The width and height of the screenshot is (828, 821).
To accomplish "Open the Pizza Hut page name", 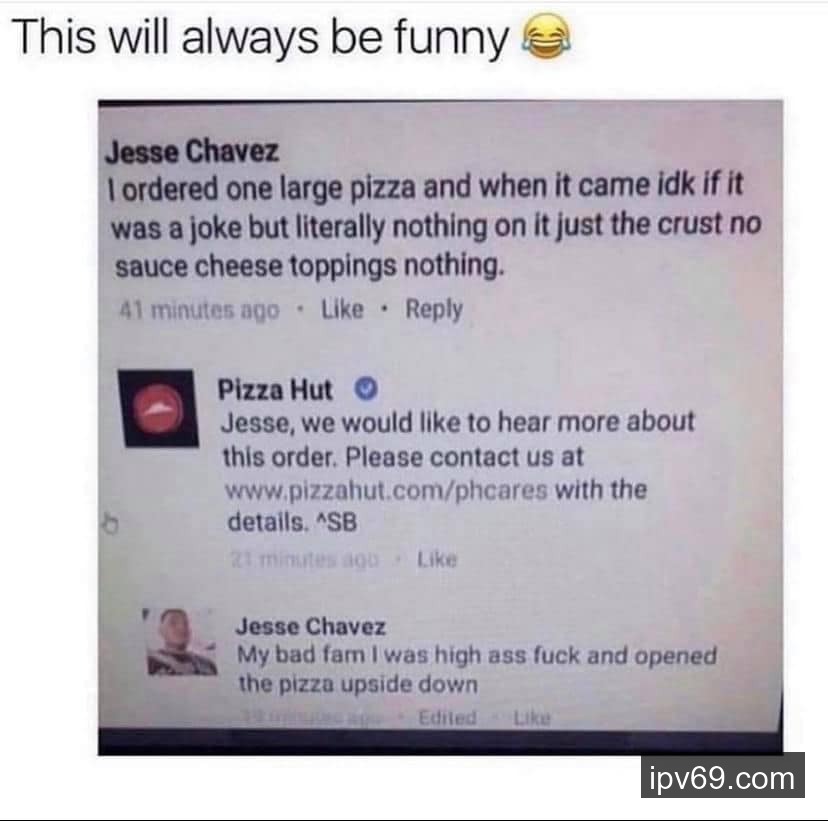I will [x=275, y=390].
